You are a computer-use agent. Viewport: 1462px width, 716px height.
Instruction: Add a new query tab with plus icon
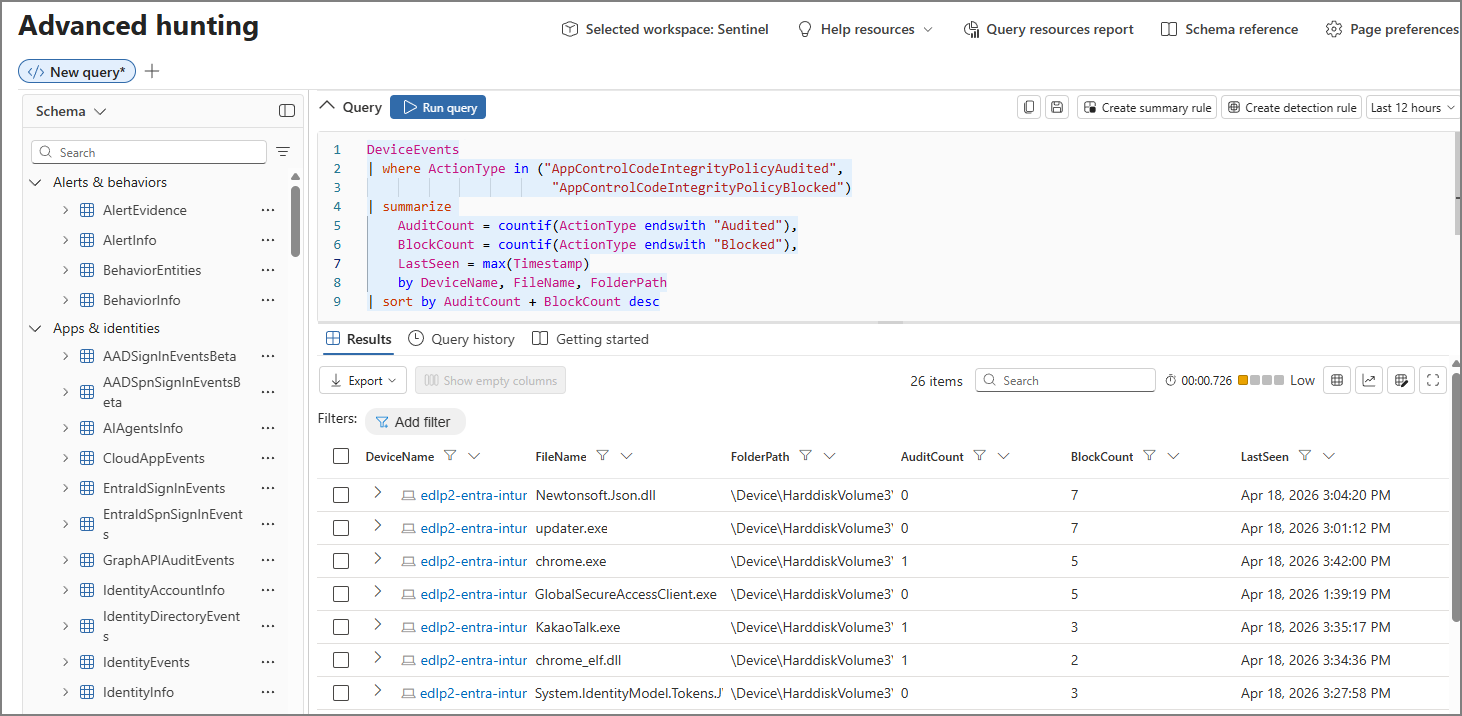pos(152,71)
